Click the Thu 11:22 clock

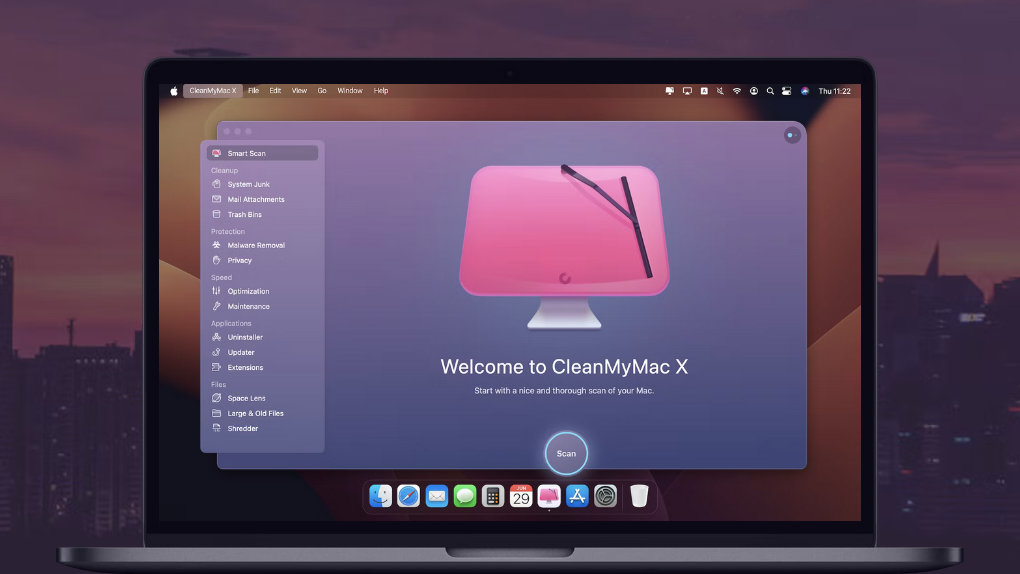tap(835, 91)
